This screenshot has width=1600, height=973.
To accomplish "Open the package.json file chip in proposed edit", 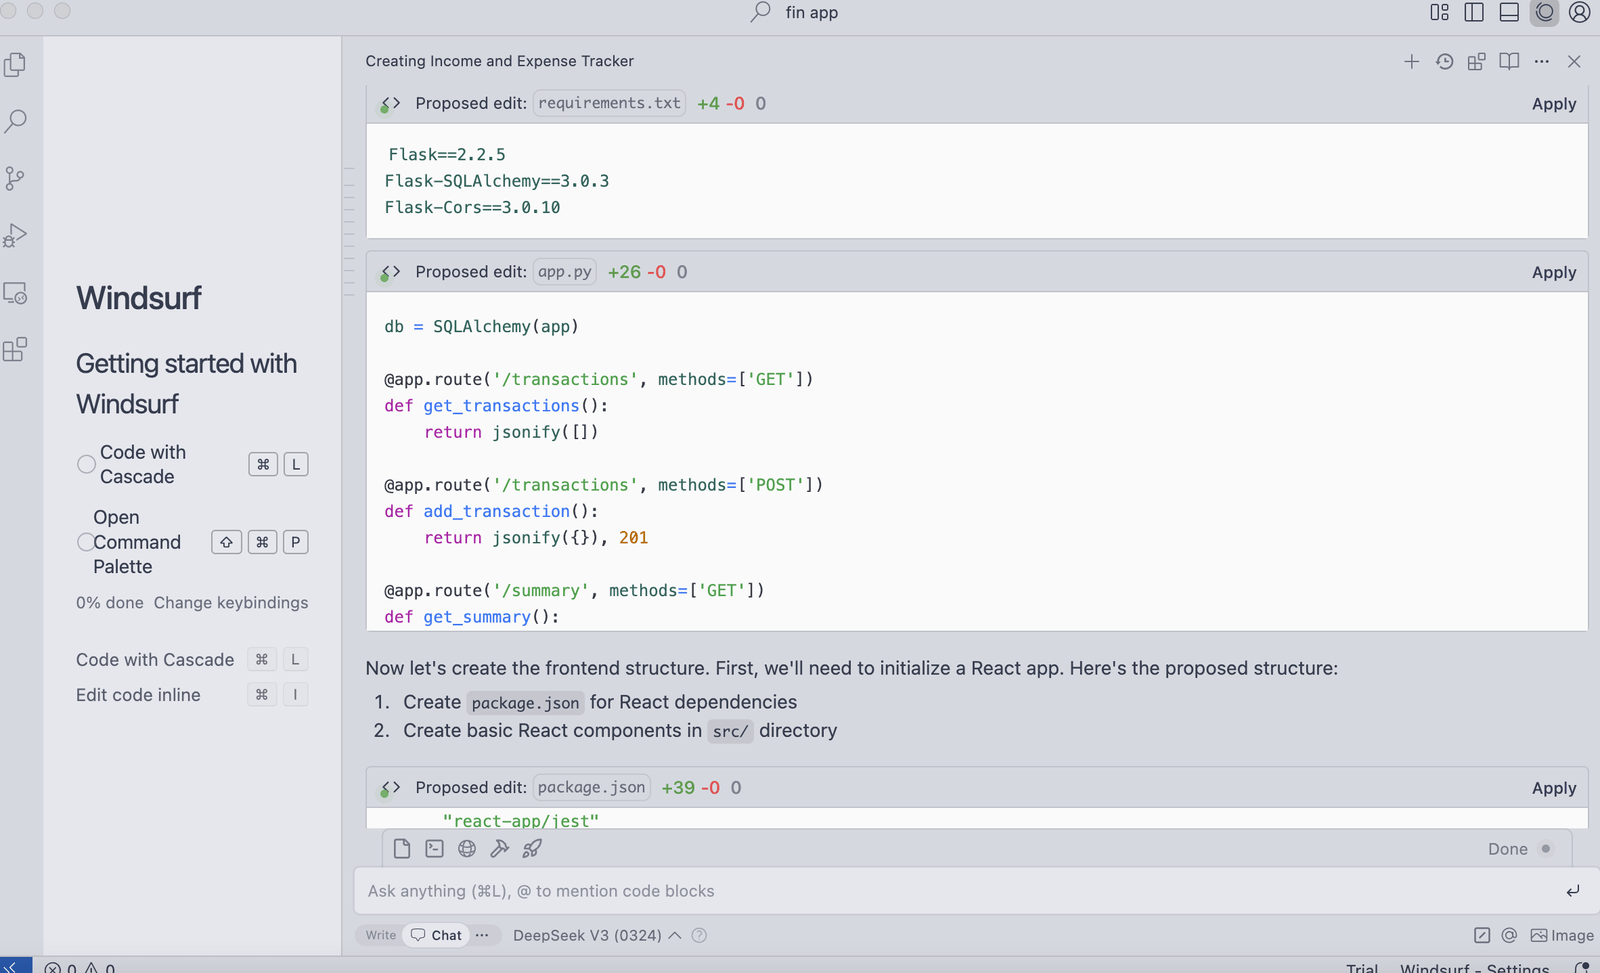I will click(592, 788).
